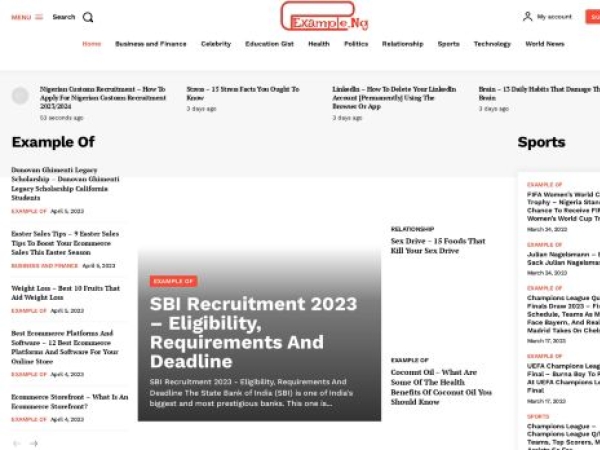Navigate to Education Gist section
Screen dimensions: 600x450
pyautogui.click(x=269, y=44)
